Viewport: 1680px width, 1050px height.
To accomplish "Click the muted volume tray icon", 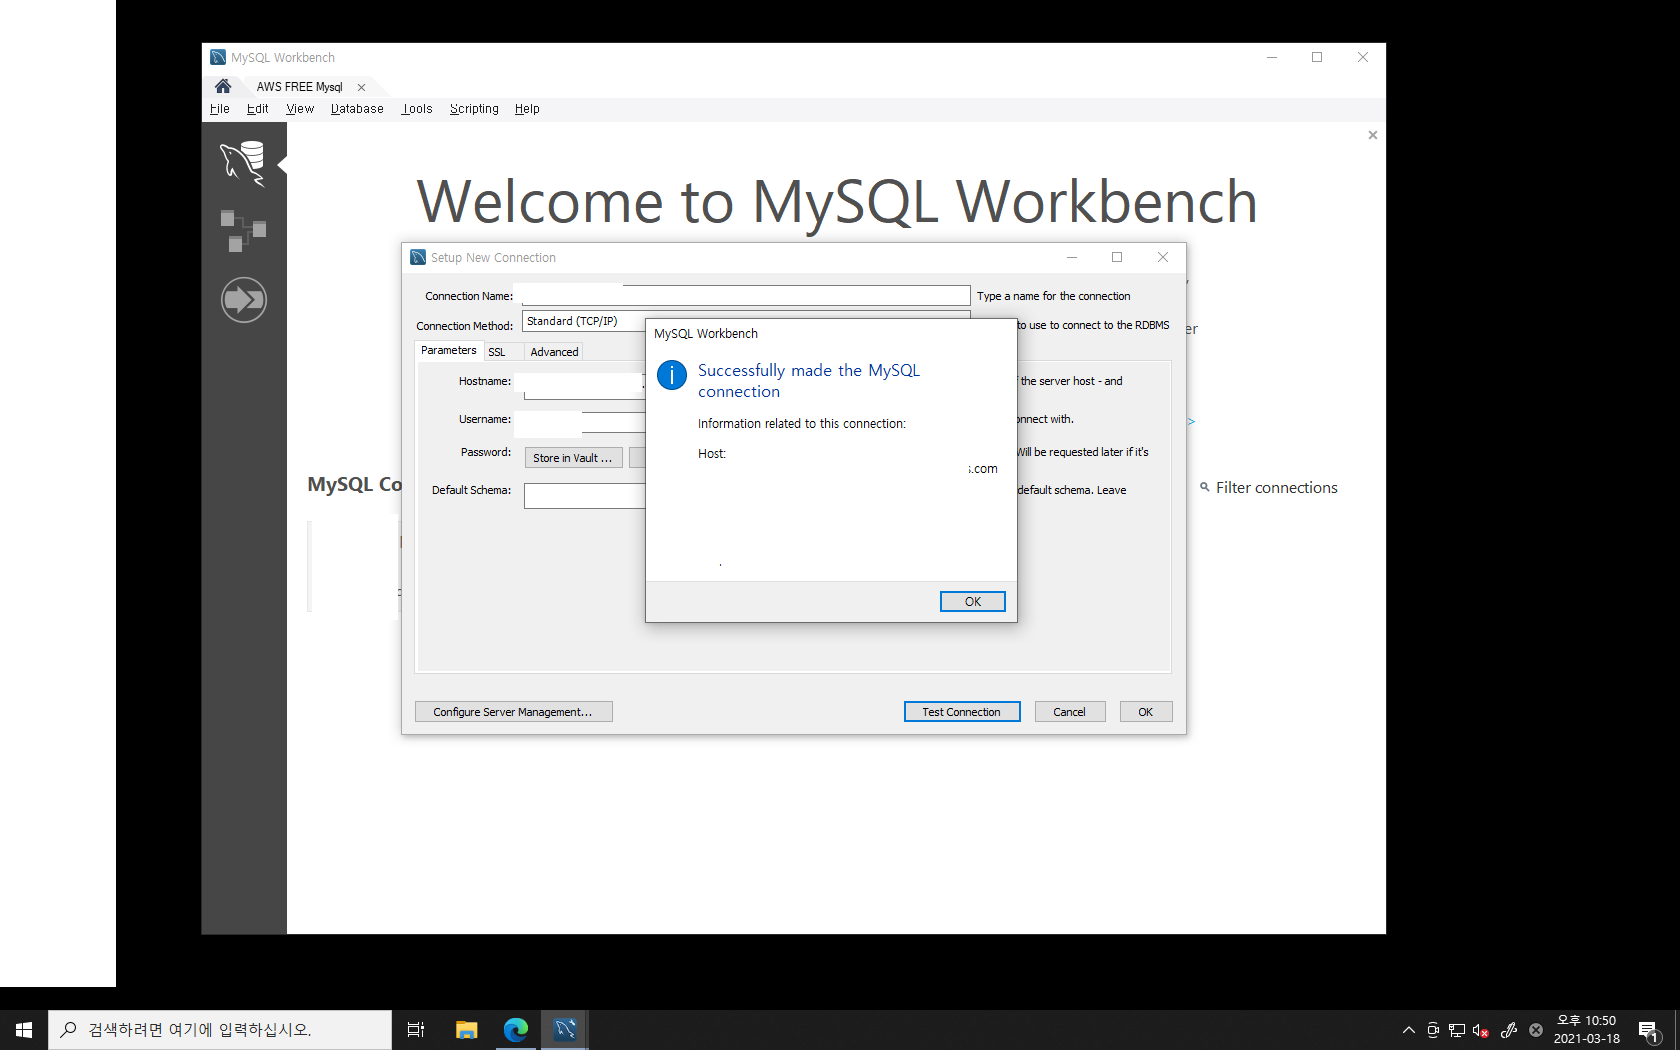I will (1481, 1030).
